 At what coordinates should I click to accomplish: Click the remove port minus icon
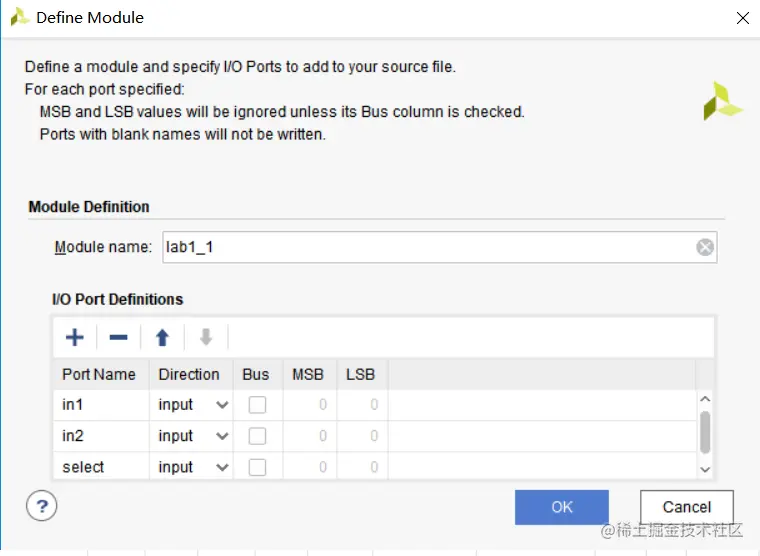tap(118, 337)
